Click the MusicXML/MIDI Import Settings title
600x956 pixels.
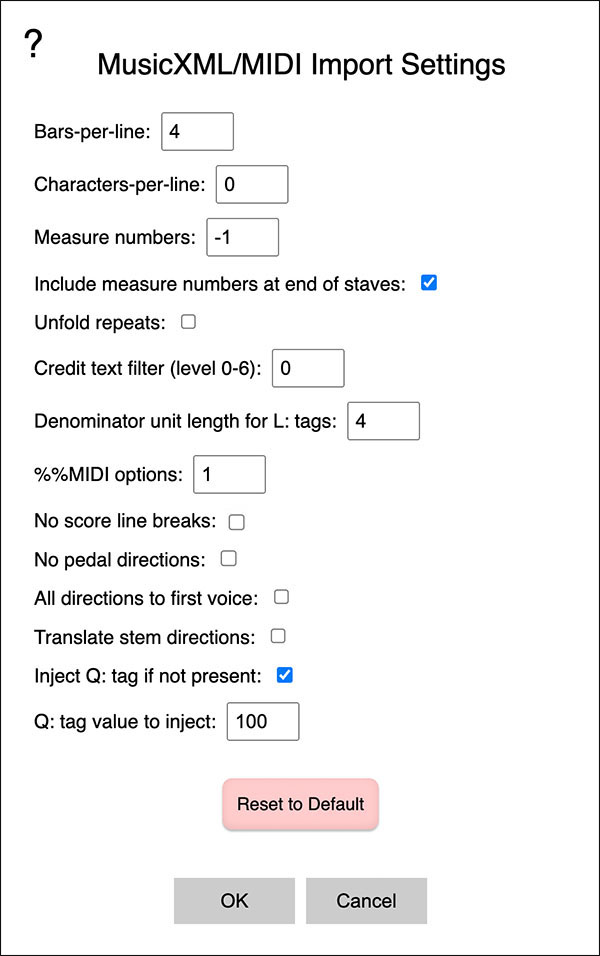(x=301, y=66)
